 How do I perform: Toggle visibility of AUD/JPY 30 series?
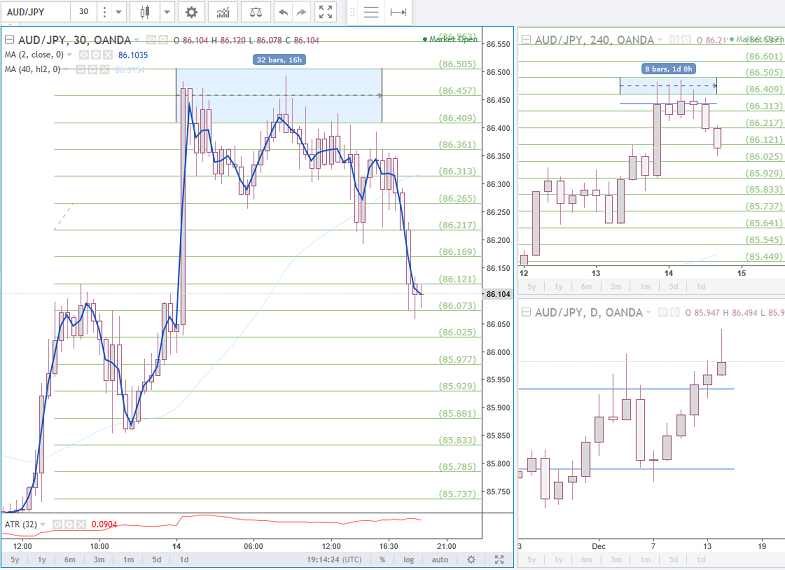[x=151, y=40]
